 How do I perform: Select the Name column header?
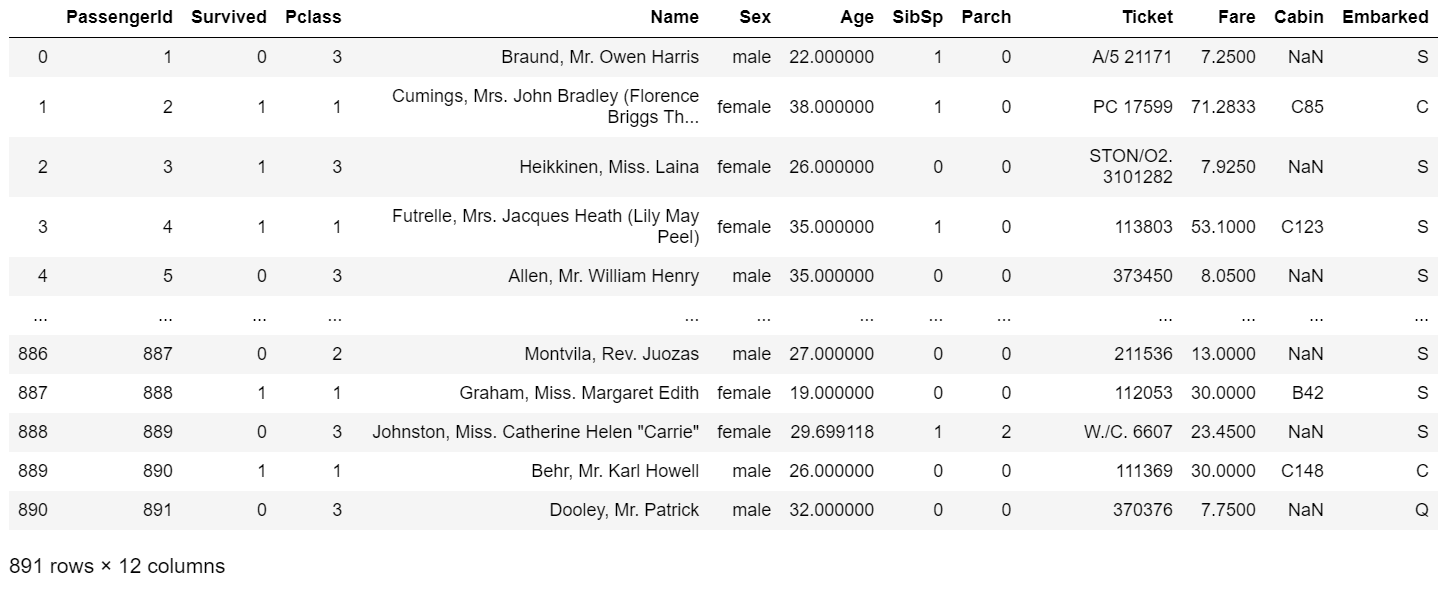675,17
